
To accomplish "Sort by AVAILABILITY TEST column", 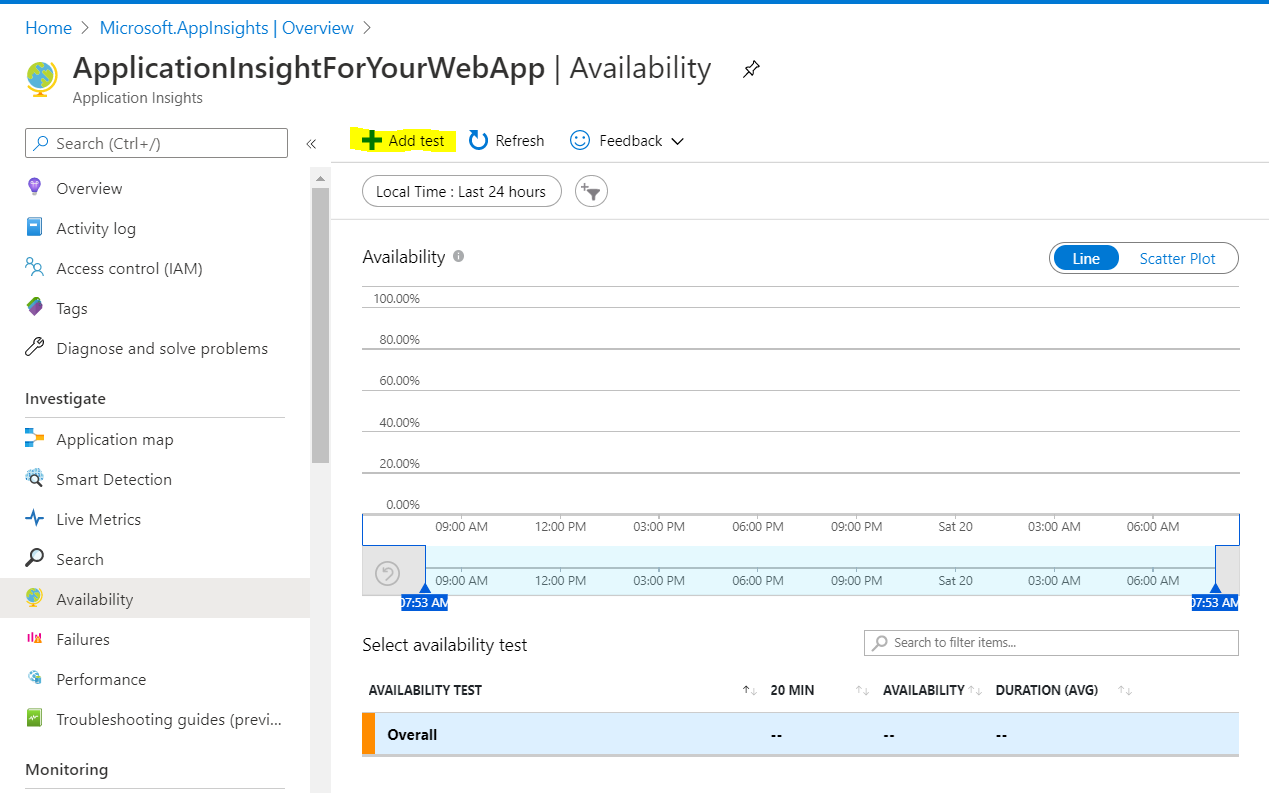I will point(749,691).
